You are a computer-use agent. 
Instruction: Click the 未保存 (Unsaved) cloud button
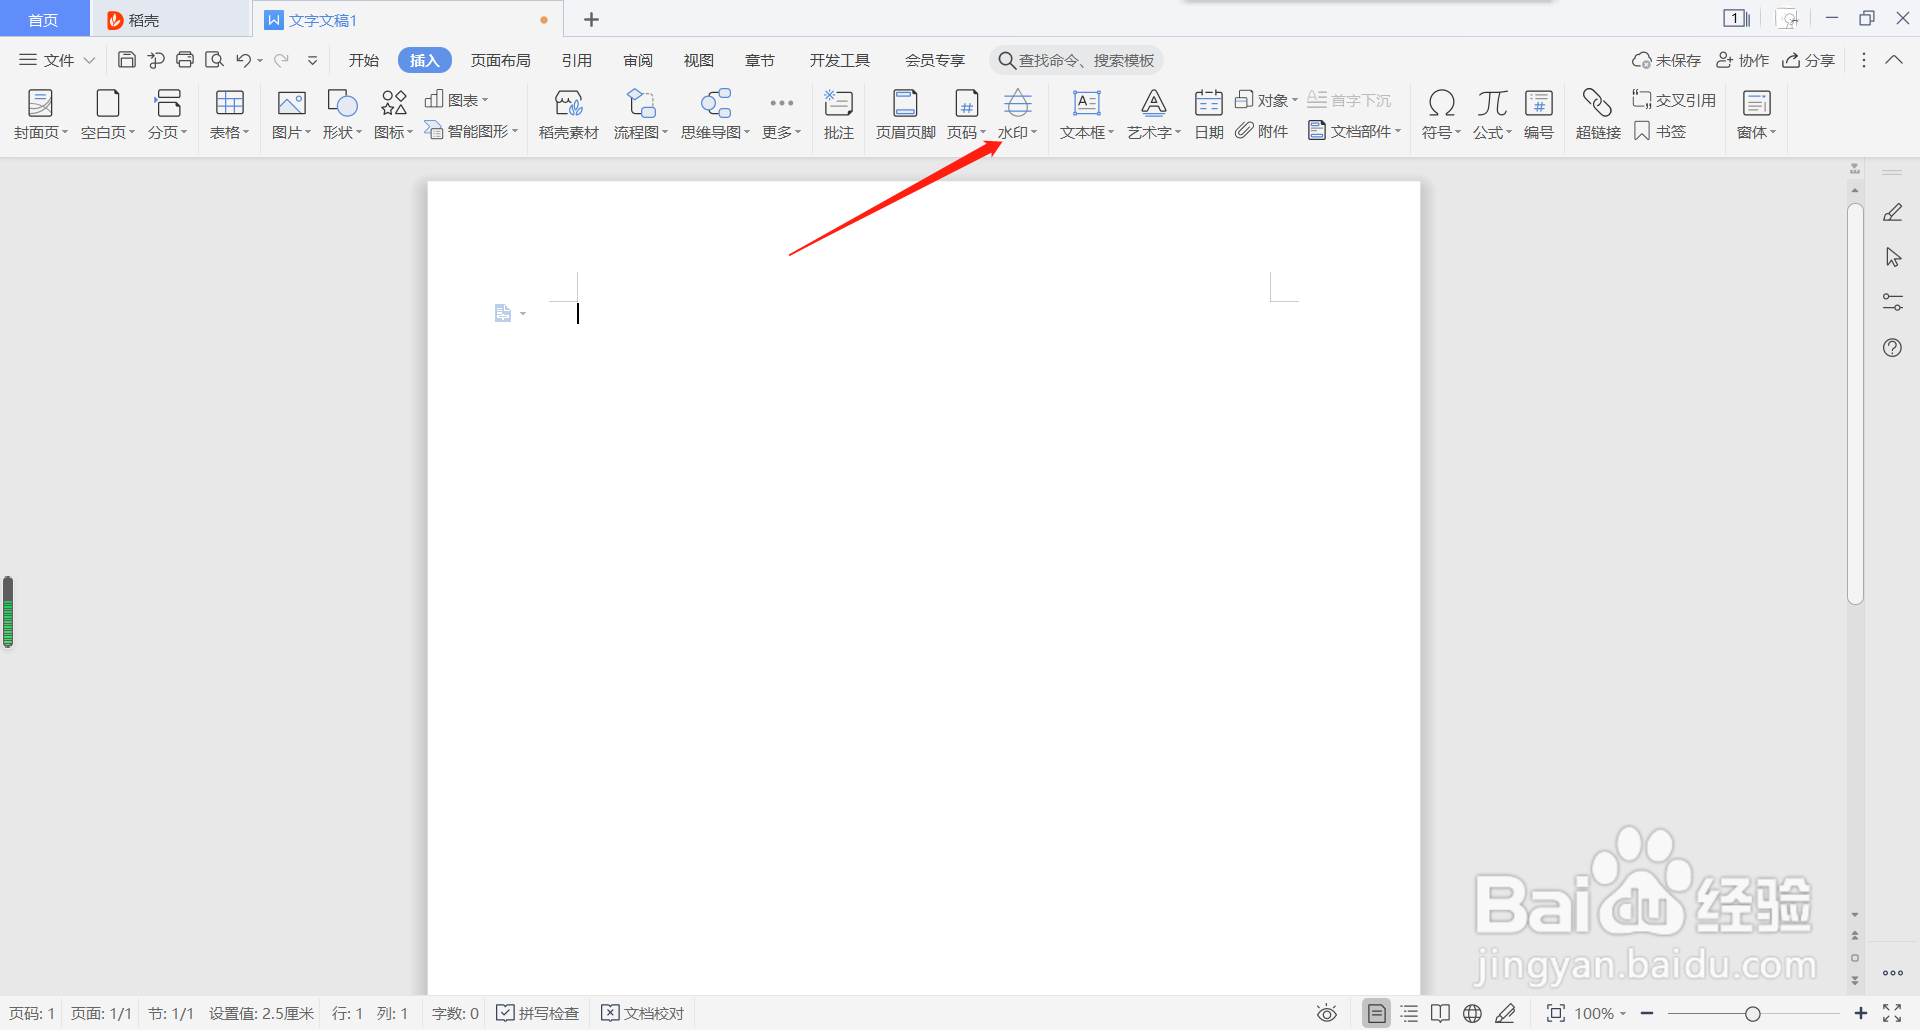[x=1666, y=60]
